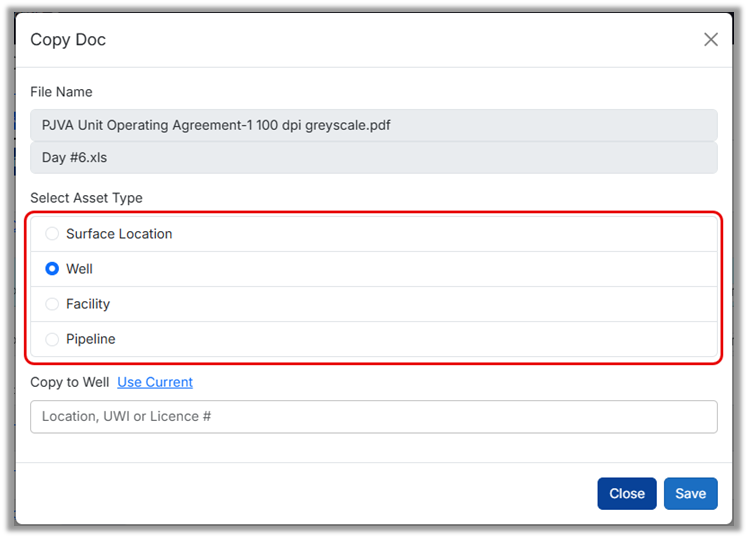Select the Pipeline radio button
The image size is (748, 538).
[x=52, y=339]
